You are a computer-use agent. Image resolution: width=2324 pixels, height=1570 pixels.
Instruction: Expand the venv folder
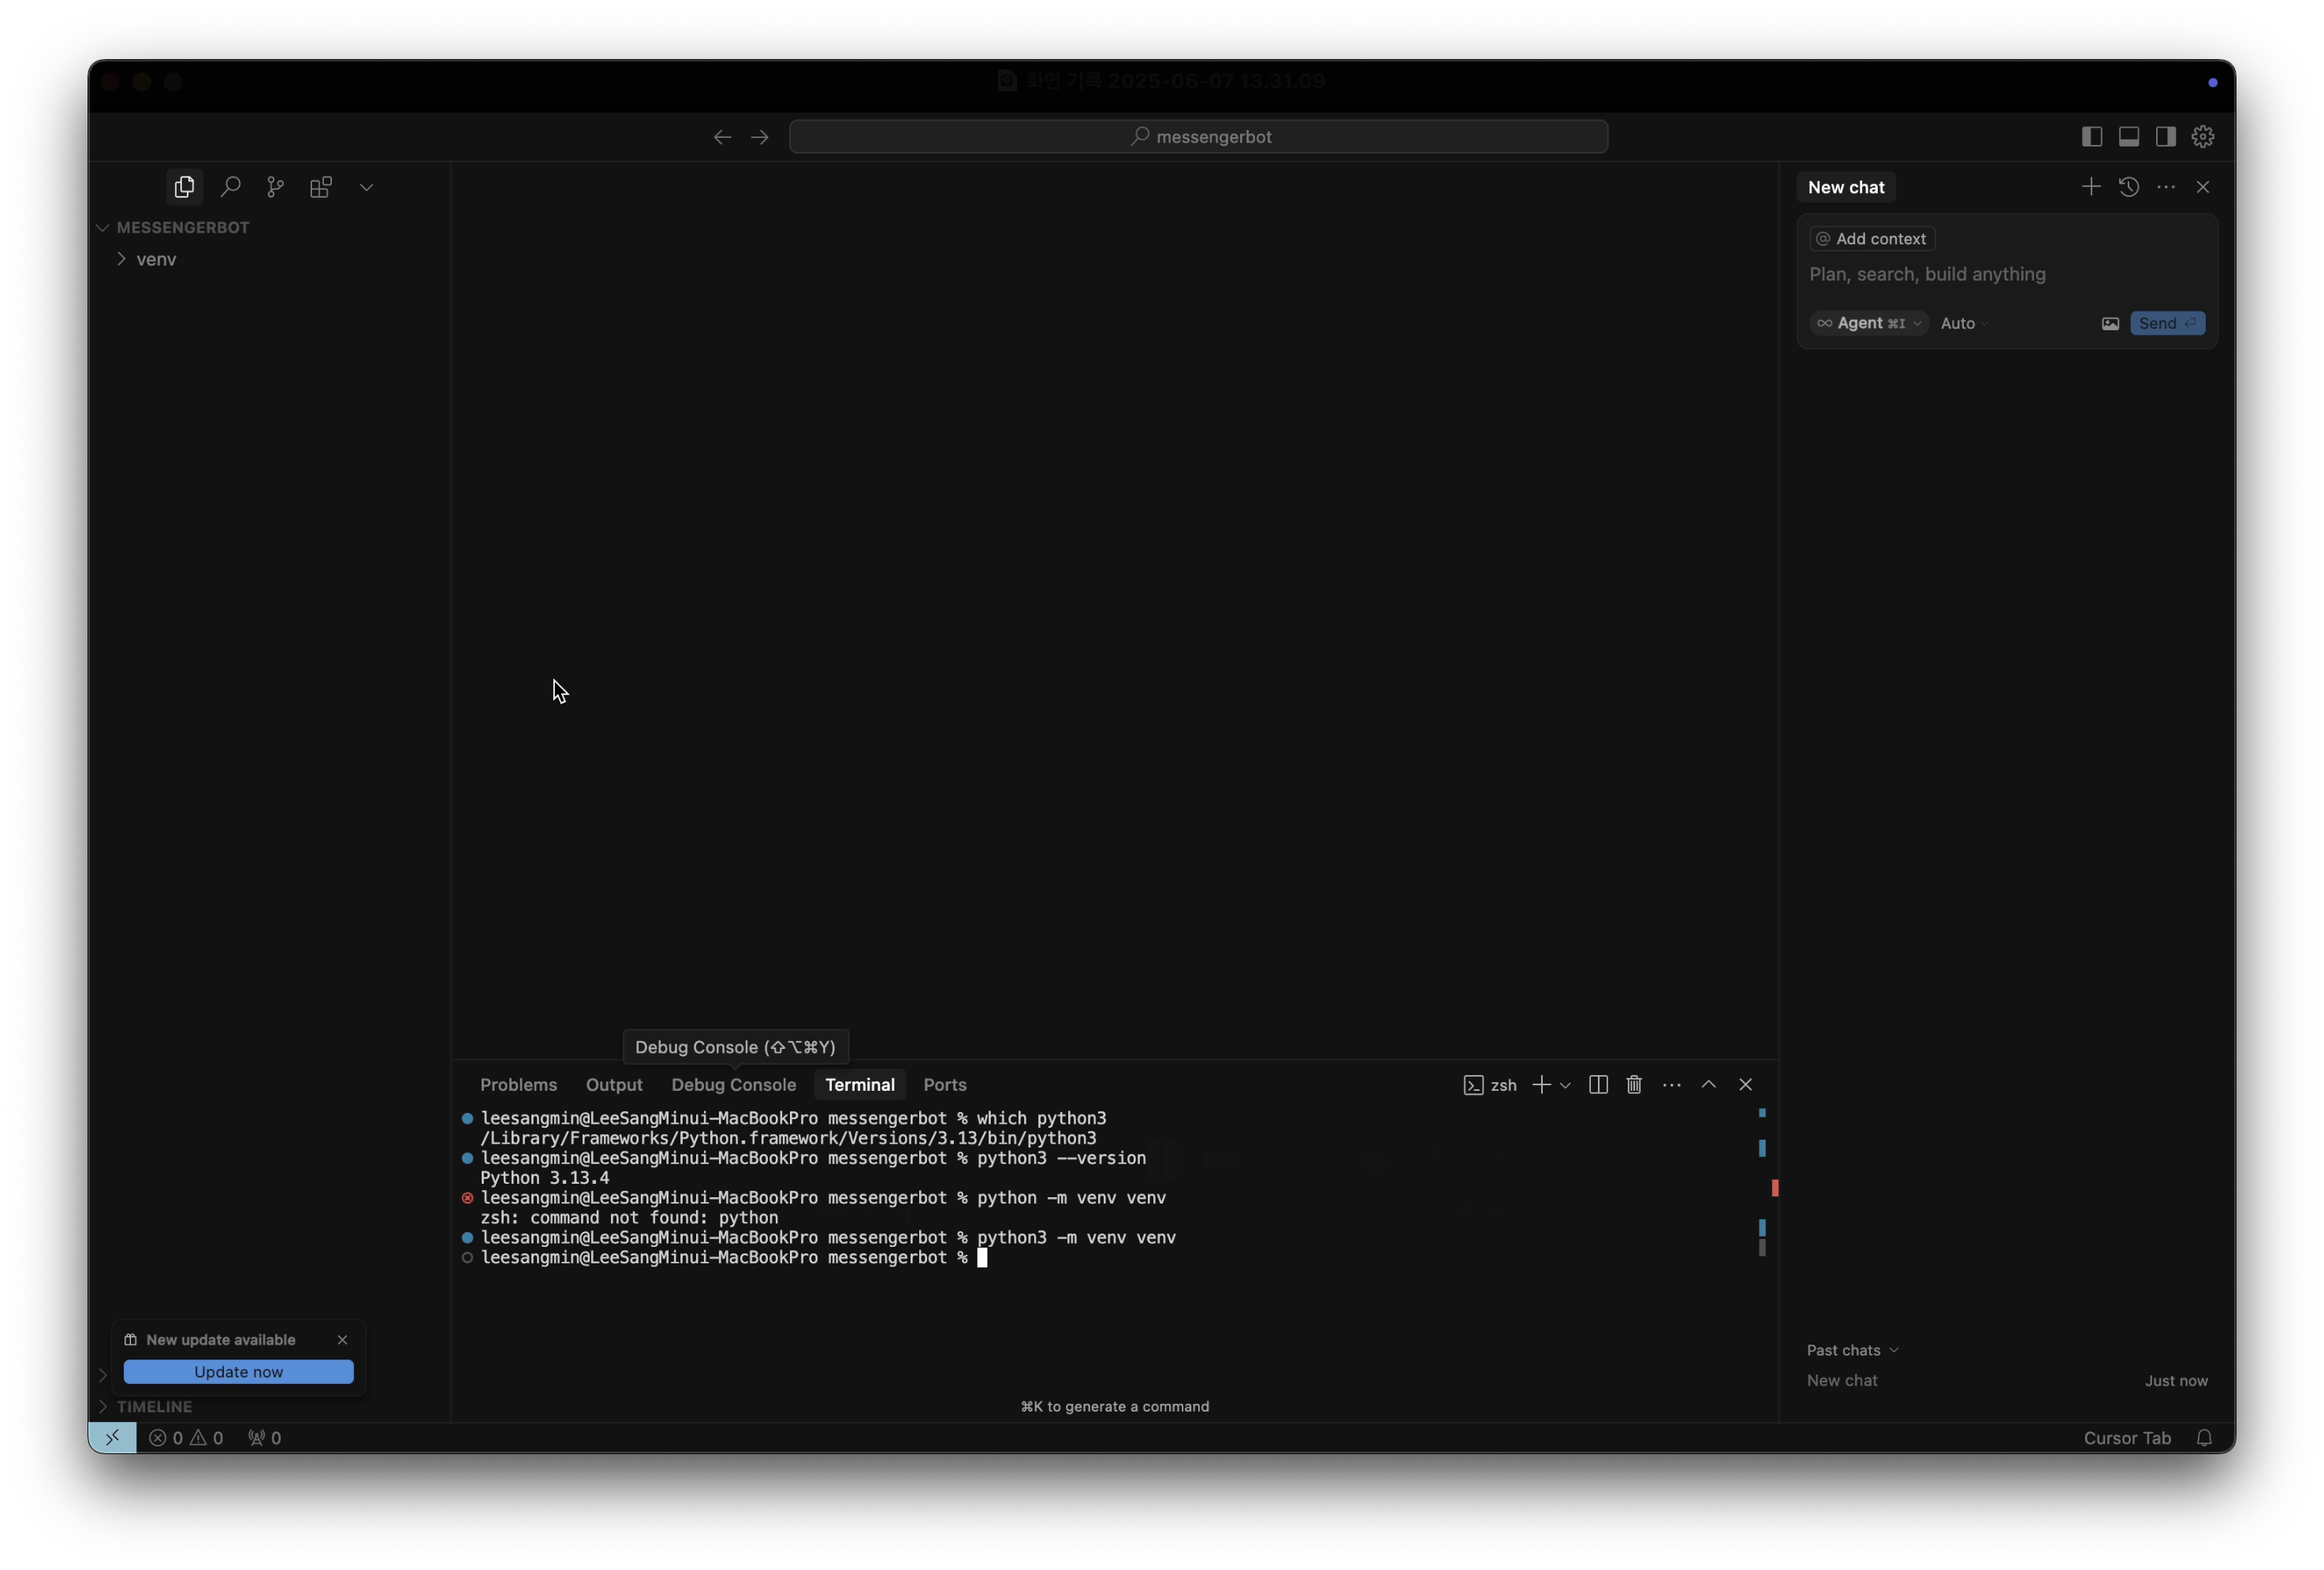(x=156, y=259)
